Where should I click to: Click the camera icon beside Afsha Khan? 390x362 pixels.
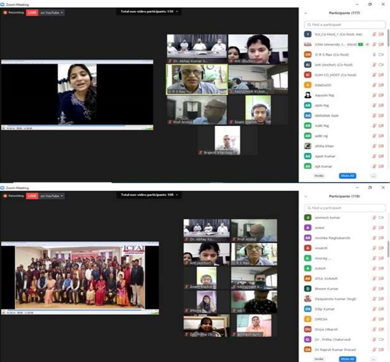point(381,146)
